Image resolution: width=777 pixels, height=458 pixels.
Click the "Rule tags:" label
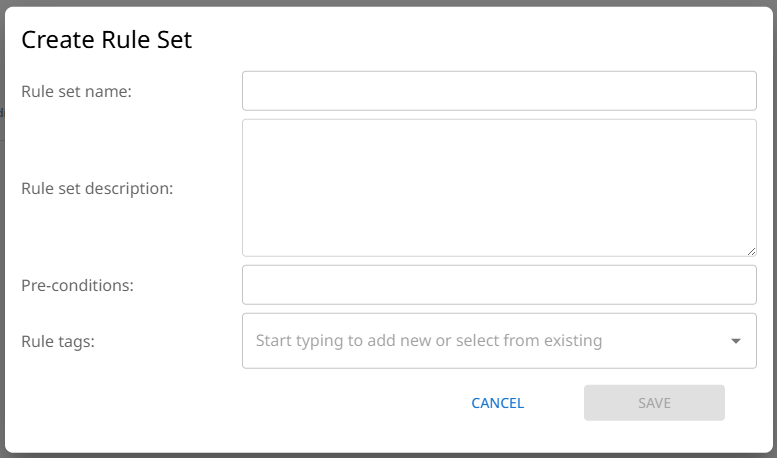click(58, 341)
